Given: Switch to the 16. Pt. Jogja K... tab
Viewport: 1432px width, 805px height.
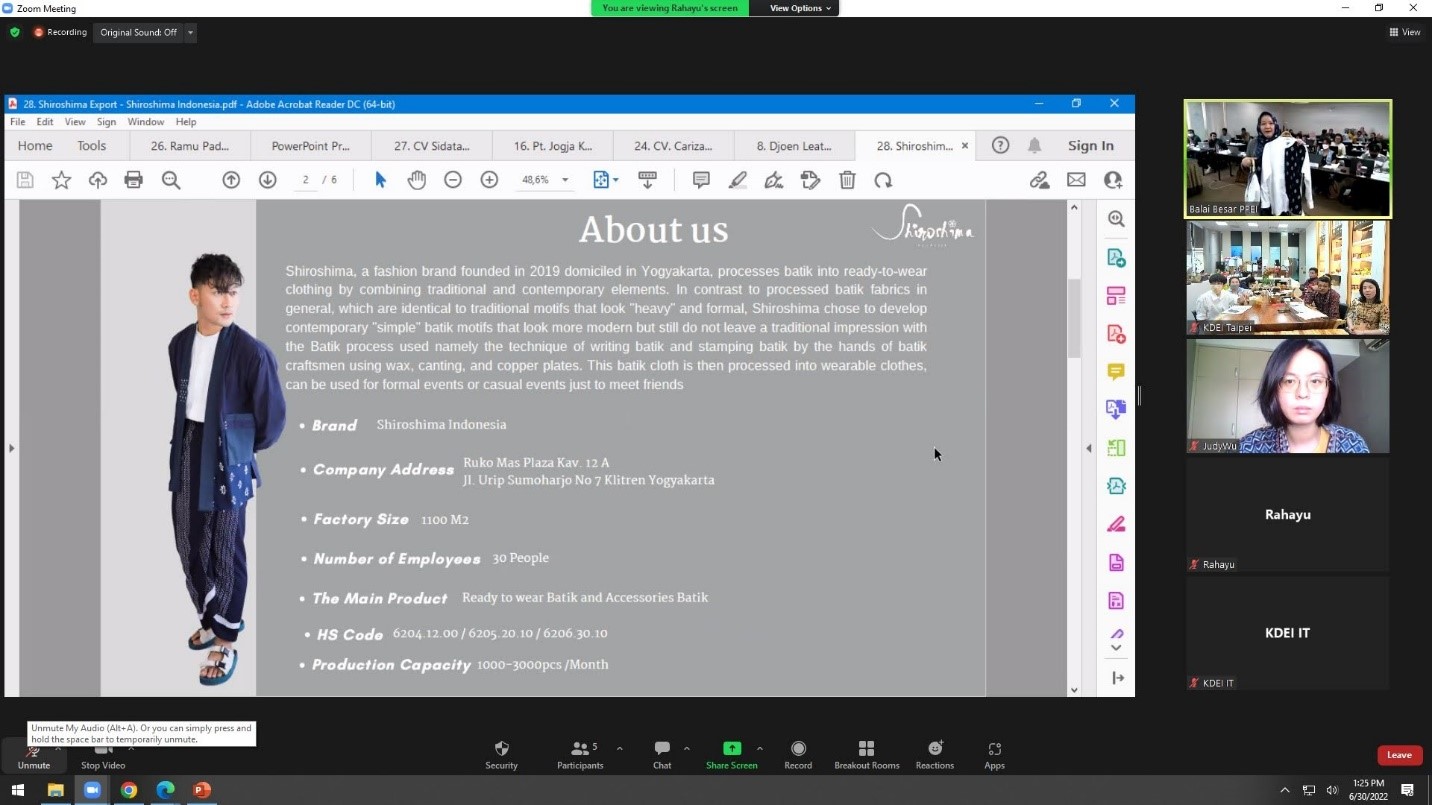Looking at the screenshot, I should point(553,145).
